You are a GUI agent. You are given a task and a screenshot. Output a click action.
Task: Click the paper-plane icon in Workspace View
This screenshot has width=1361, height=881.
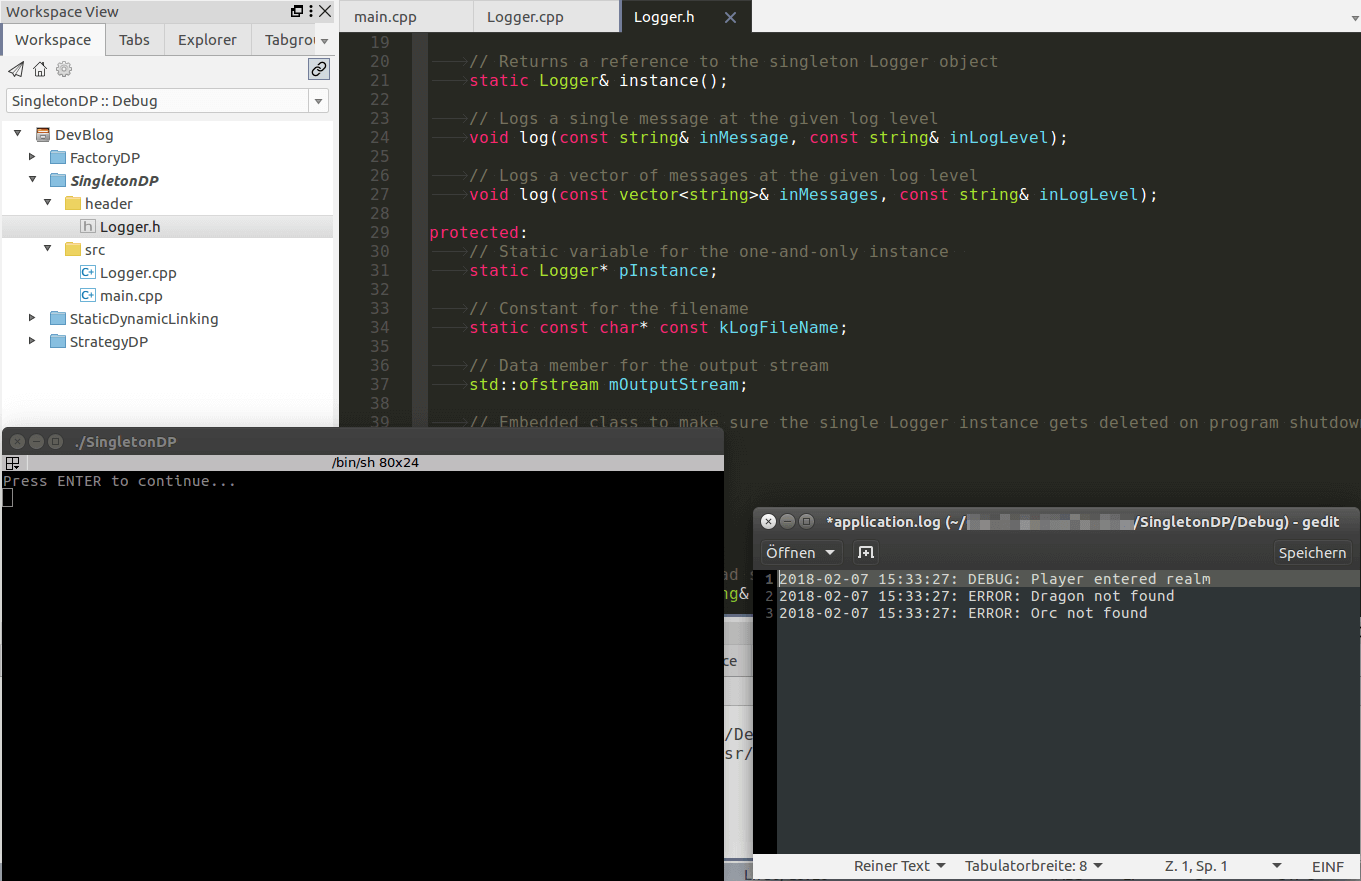16,69
